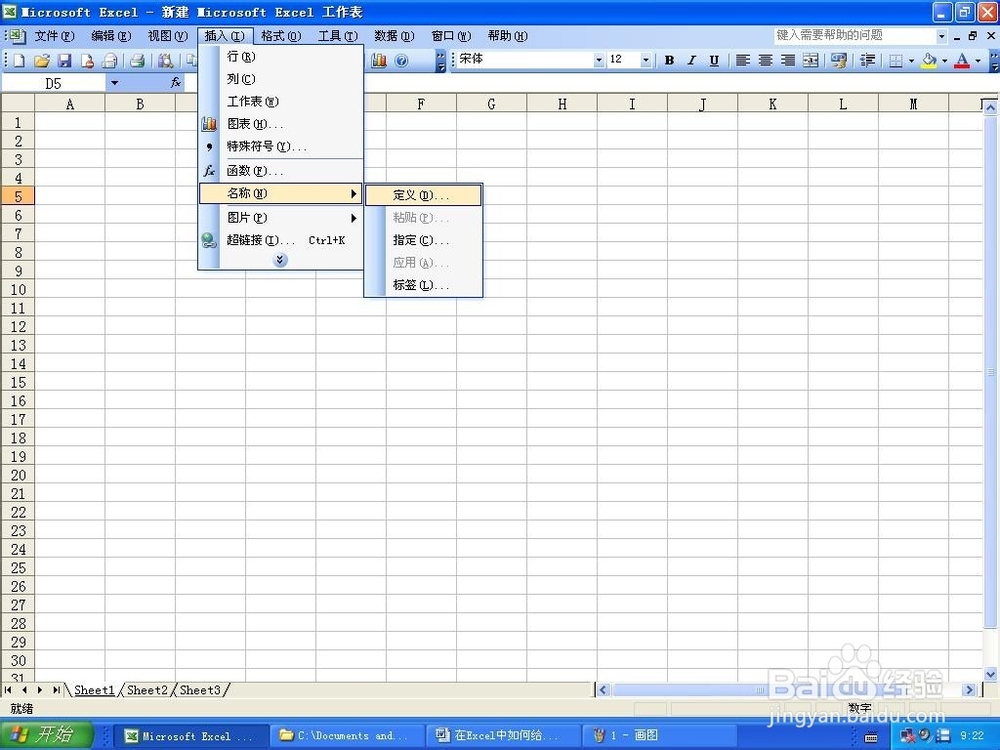
Task: Open the 帮助(H) menu
Action: click(x=508, y=36)
